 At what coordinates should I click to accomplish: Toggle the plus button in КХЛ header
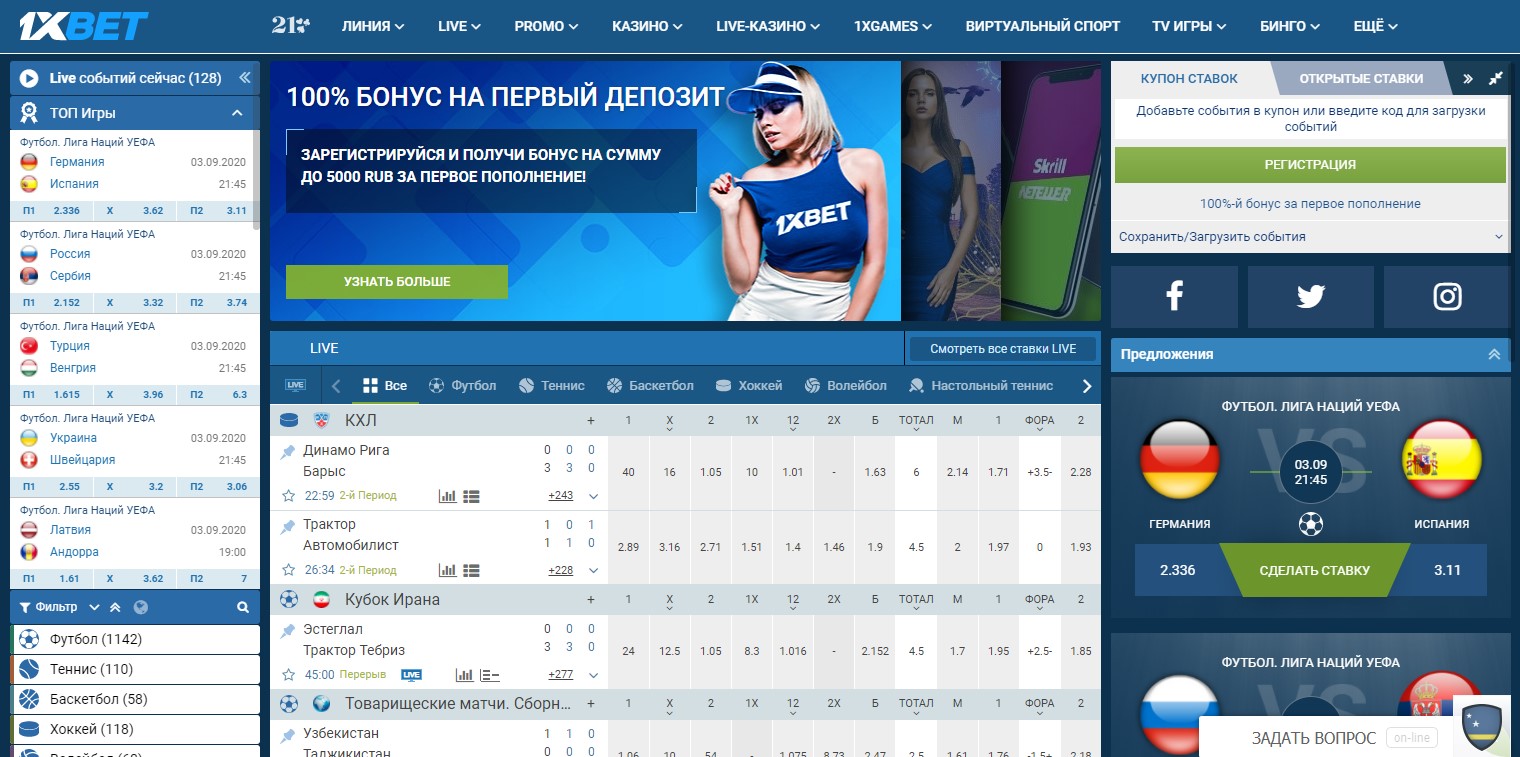pos(591,420)
